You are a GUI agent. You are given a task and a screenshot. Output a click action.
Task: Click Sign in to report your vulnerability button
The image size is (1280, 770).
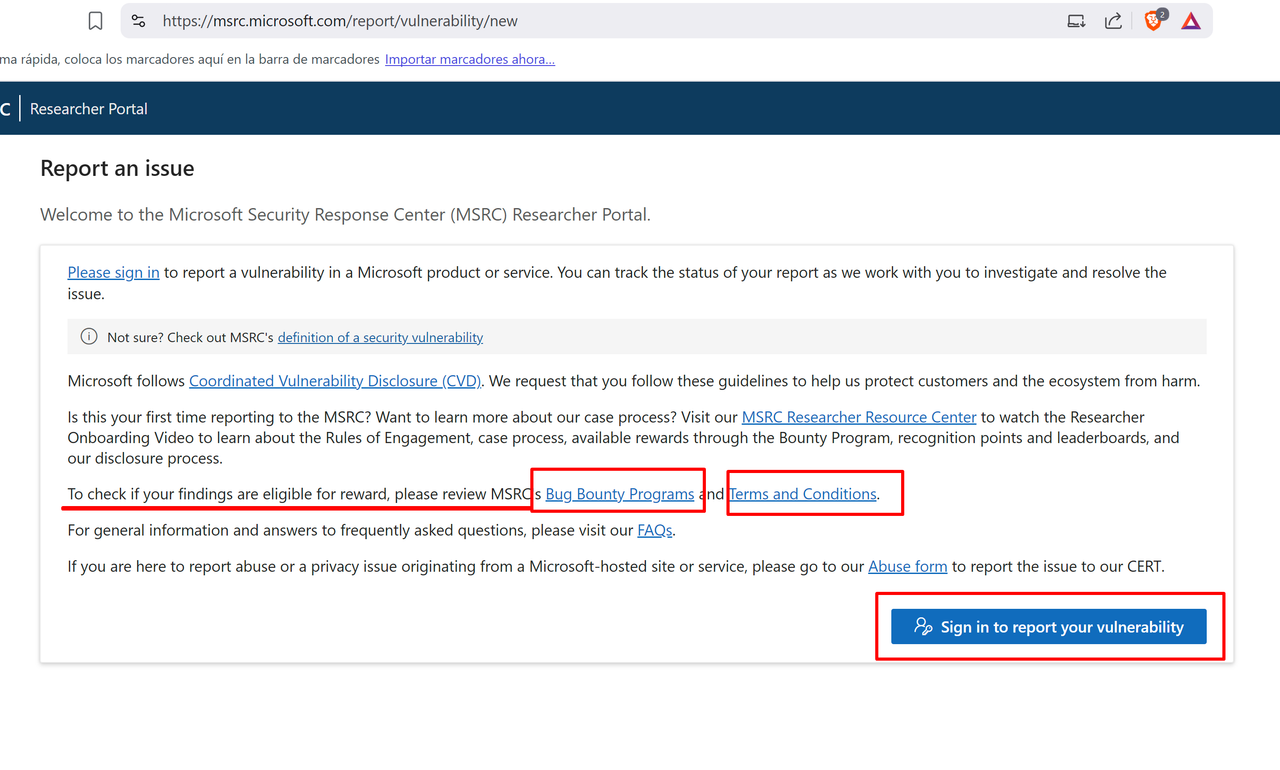coord(1049,627)
